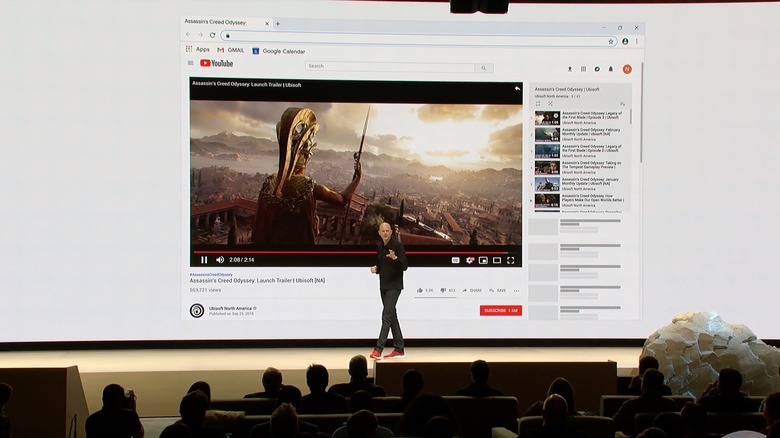Open the account avatar N
This screenshot has height=438, width=780.
click(627, 69)
